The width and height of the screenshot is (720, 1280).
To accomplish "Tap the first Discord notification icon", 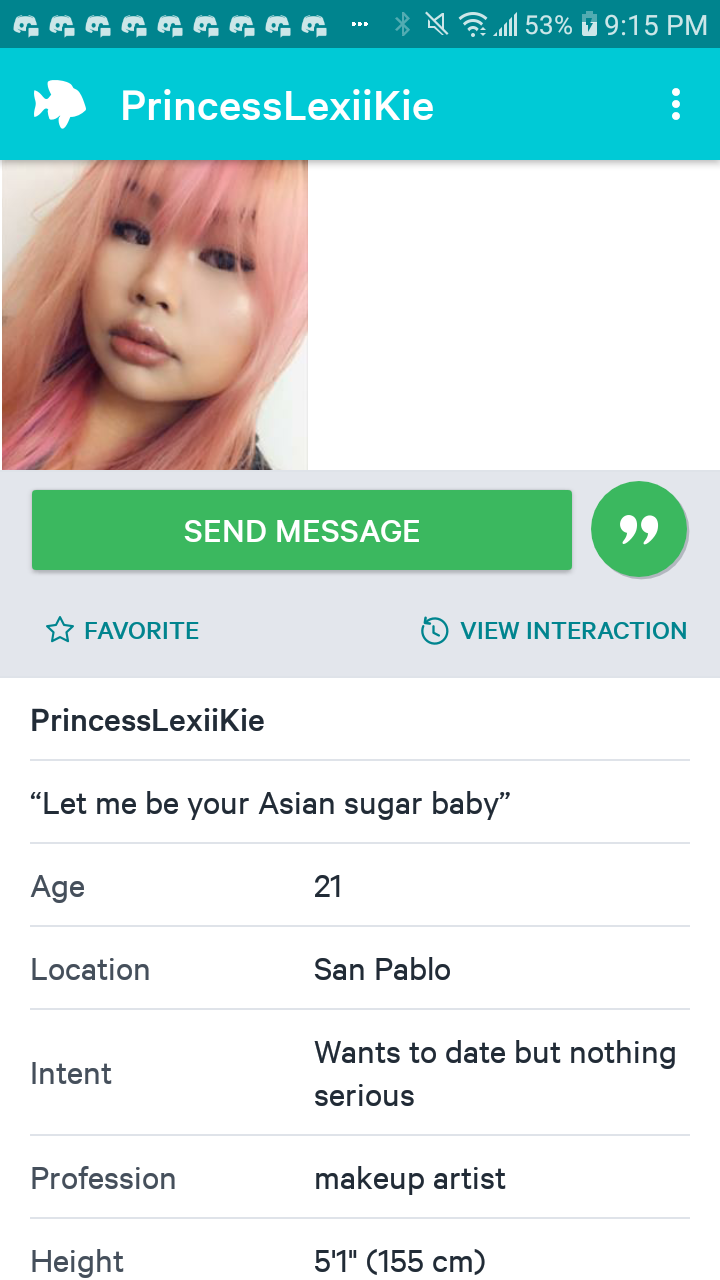I will click(26, 24).
